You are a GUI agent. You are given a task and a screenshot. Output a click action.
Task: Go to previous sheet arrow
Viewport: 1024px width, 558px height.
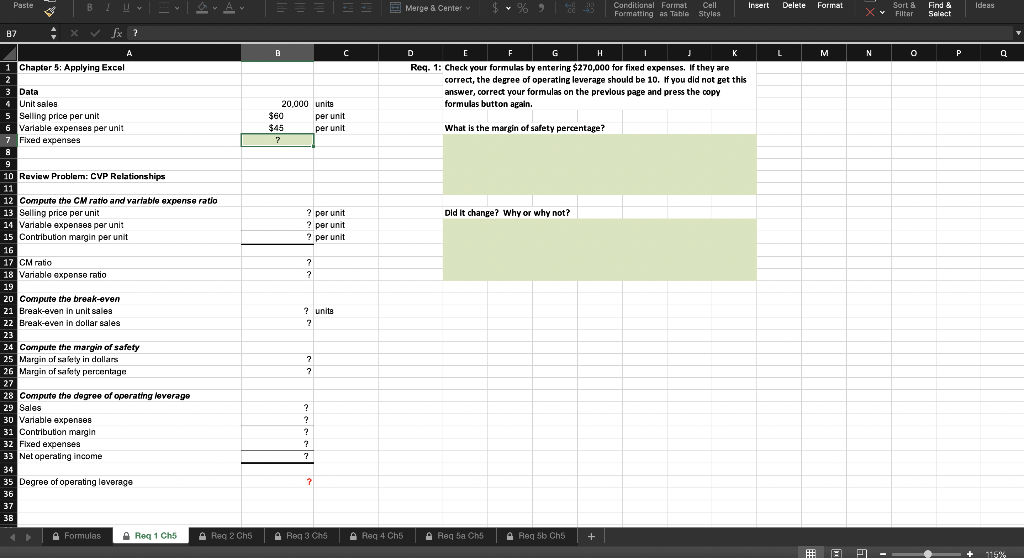pos(12,537)
